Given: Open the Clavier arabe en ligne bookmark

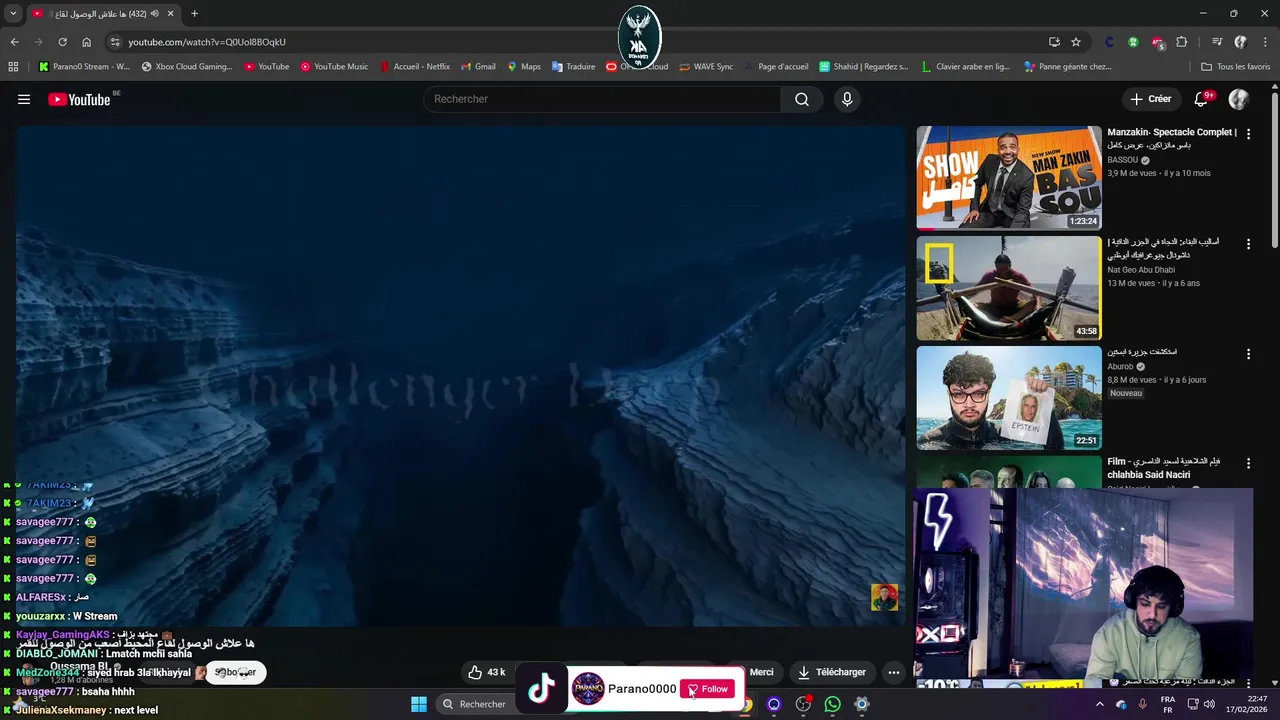Looking at the screenshot, I should 966,67.
